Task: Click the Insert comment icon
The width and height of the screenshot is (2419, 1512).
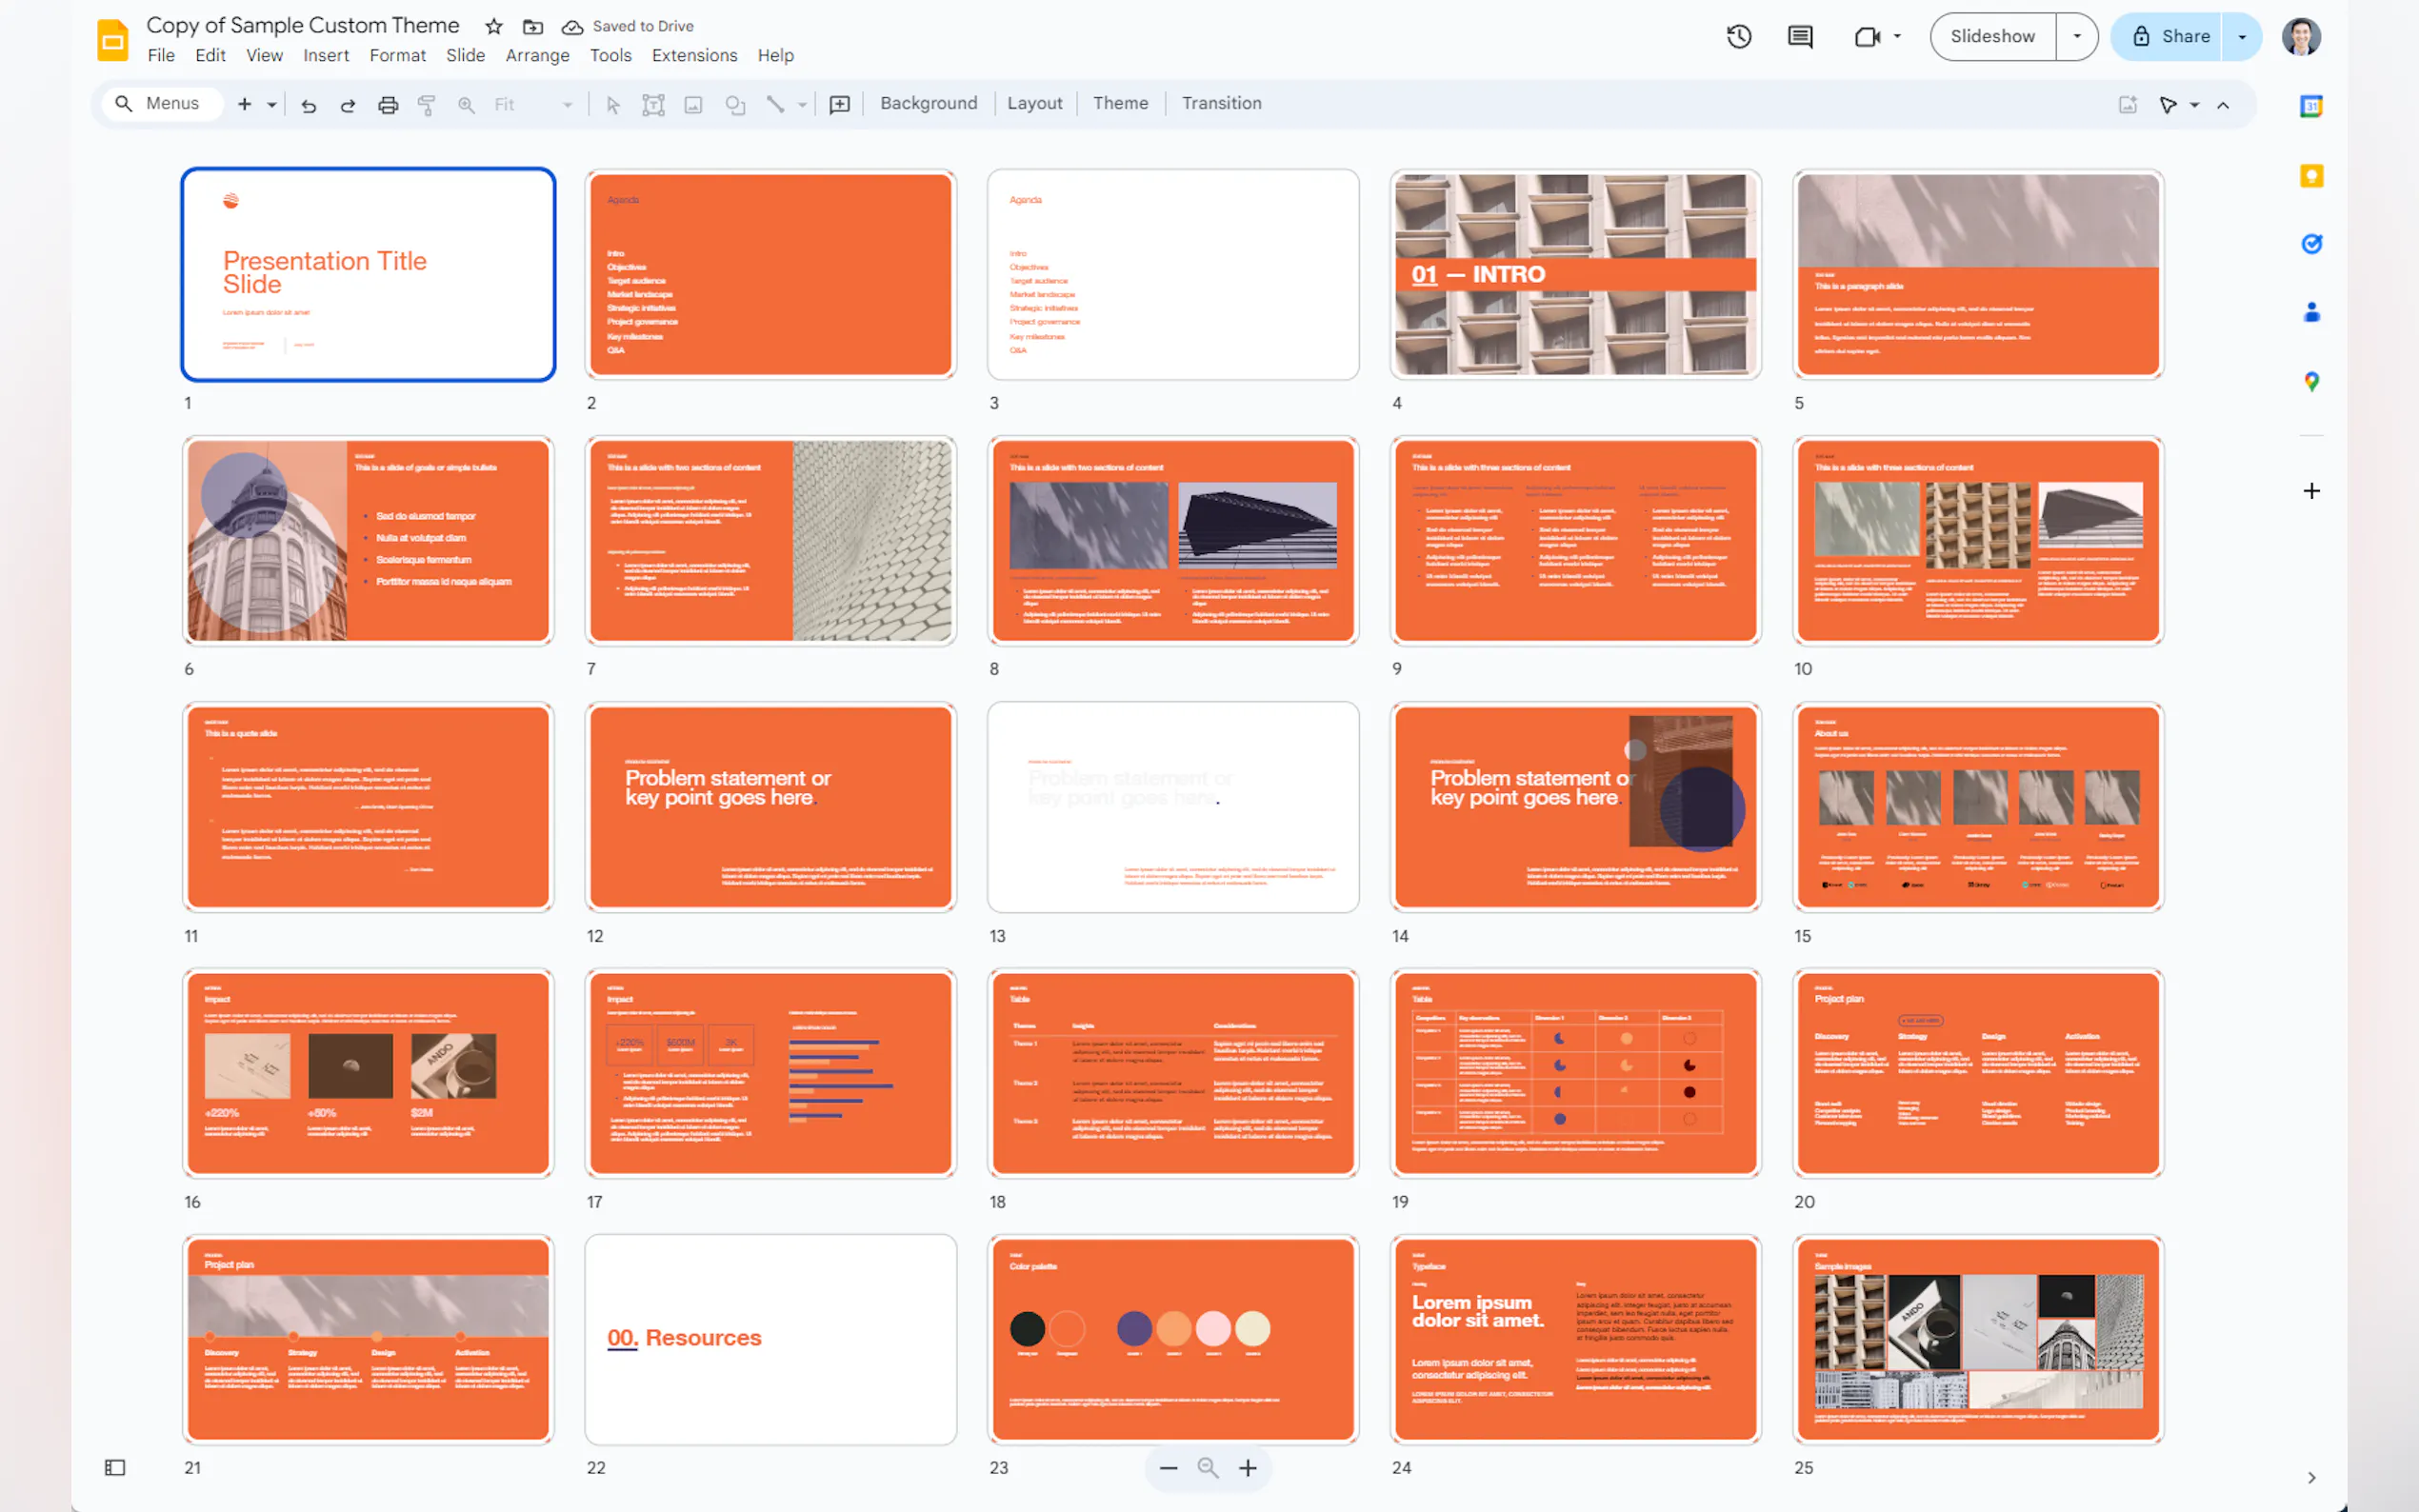Action: pos(839,103)
